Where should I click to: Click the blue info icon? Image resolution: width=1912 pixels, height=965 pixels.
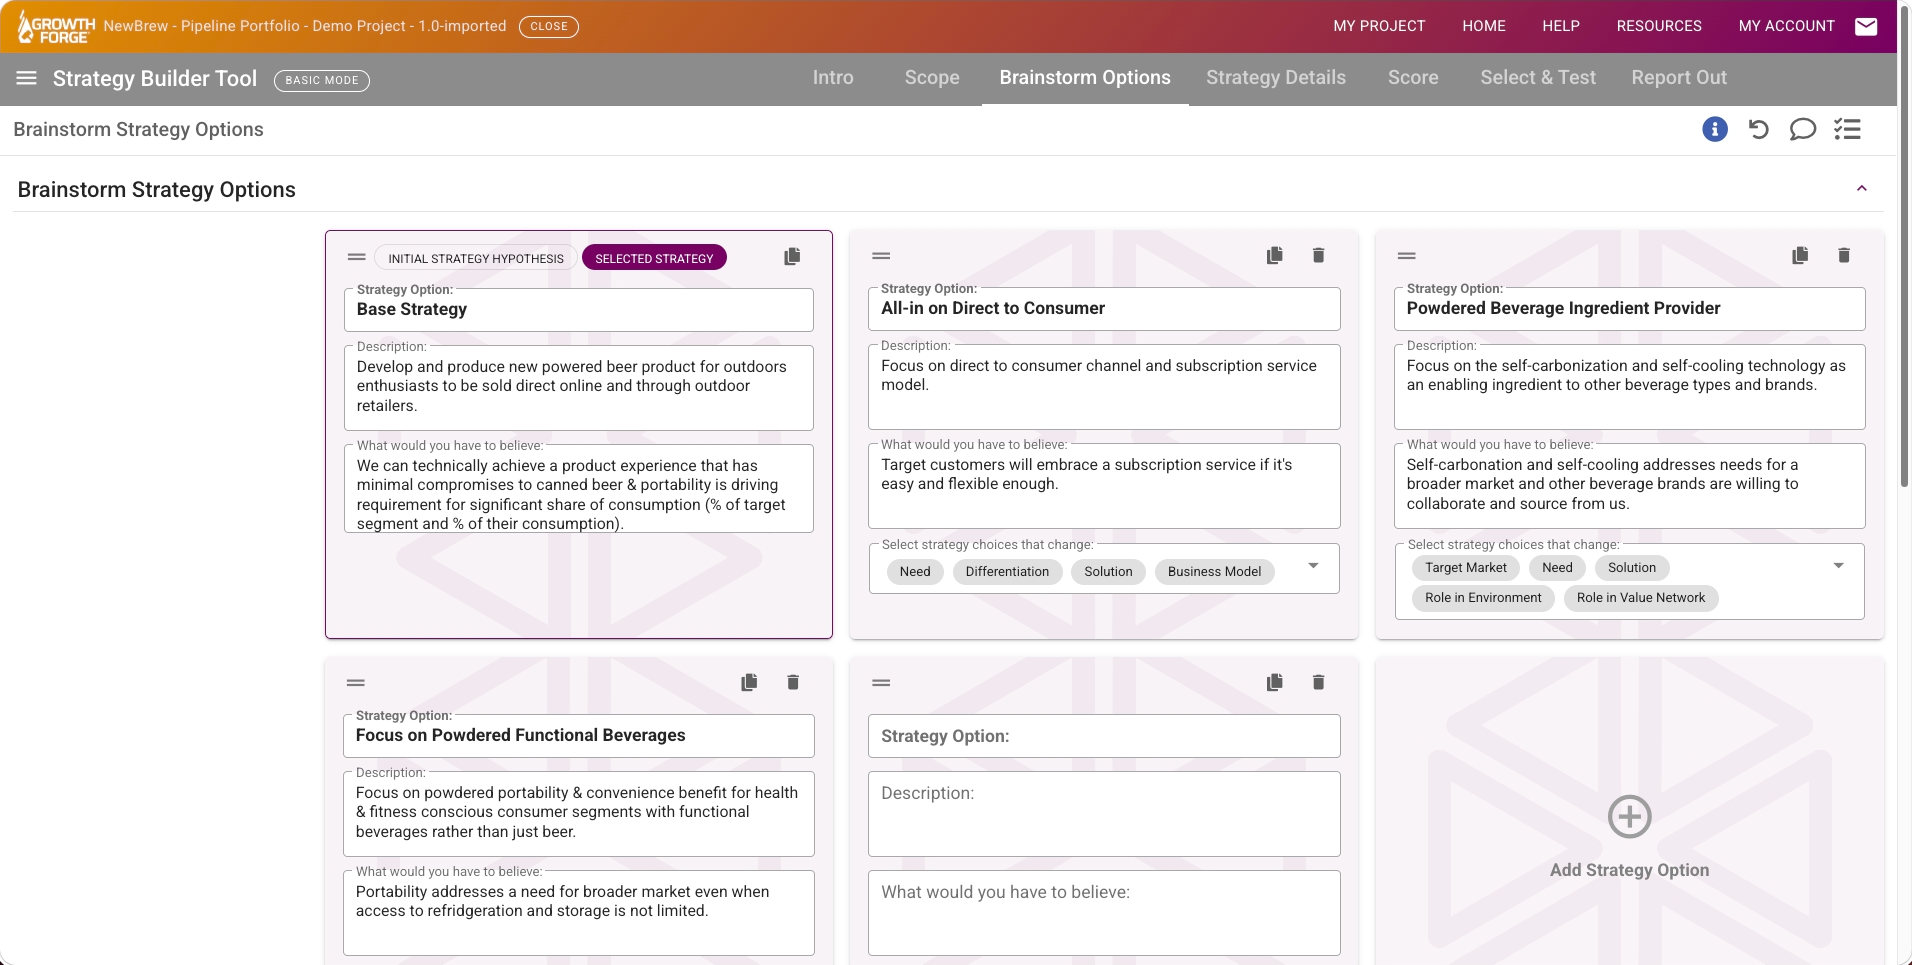1715,129
